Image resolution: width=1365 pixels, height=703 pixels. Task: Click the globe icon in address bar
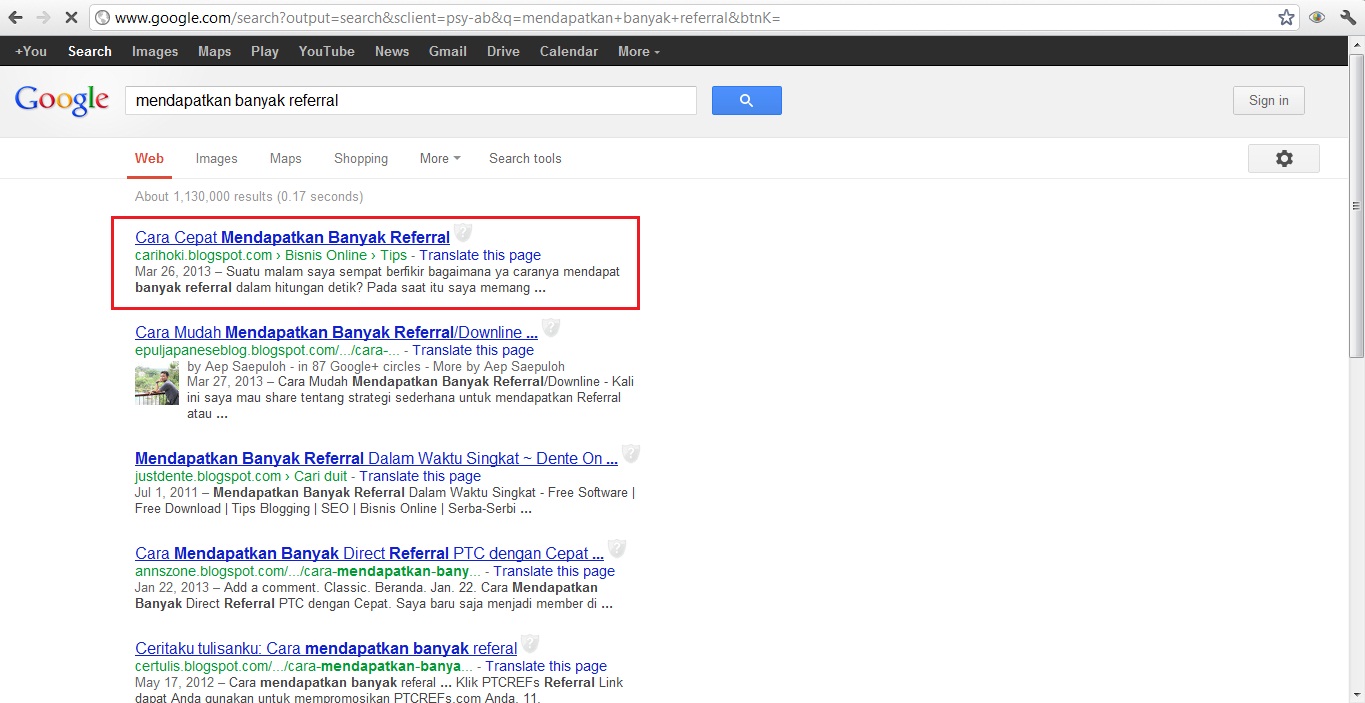pyautogui.click(x=102, y=18)
